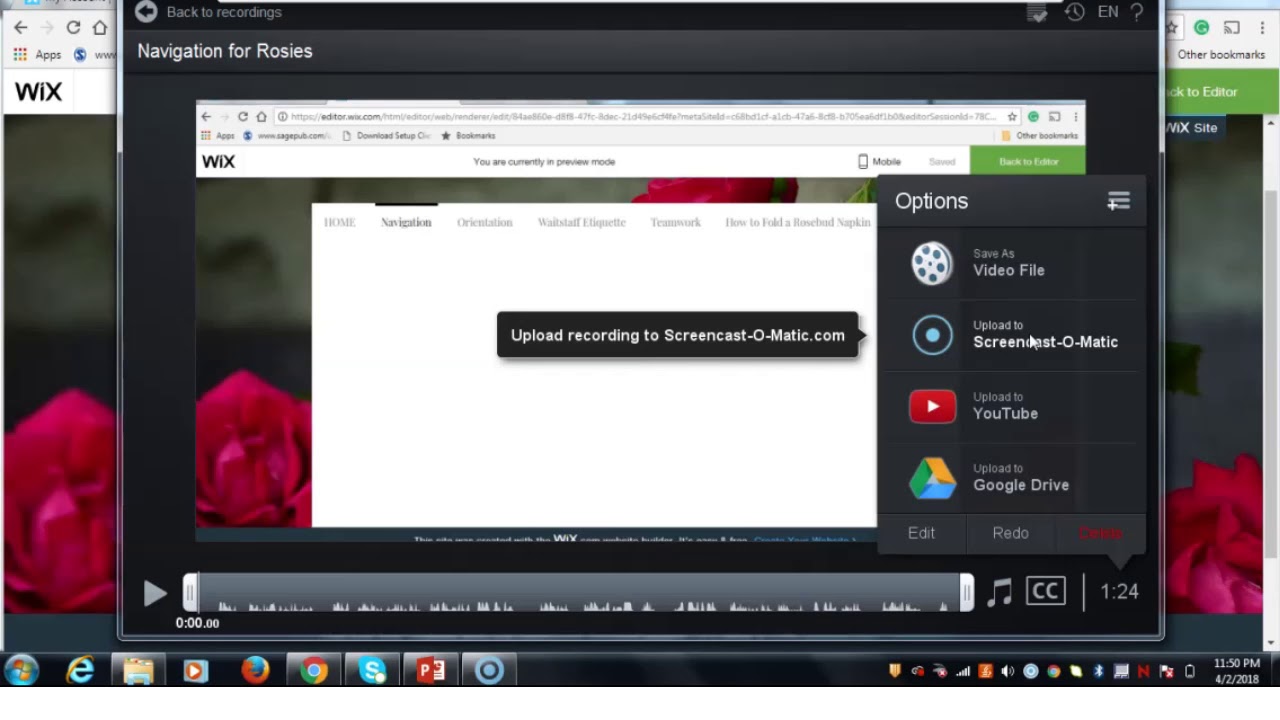Click the audio waveform timeline
Screen dimensions: 1280x720
point(578,593)
